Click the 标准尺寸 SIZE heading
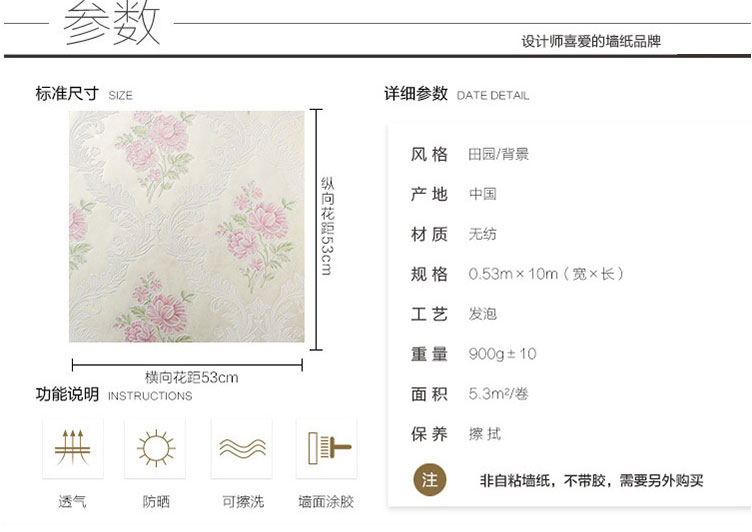 [x=84, y=94]
